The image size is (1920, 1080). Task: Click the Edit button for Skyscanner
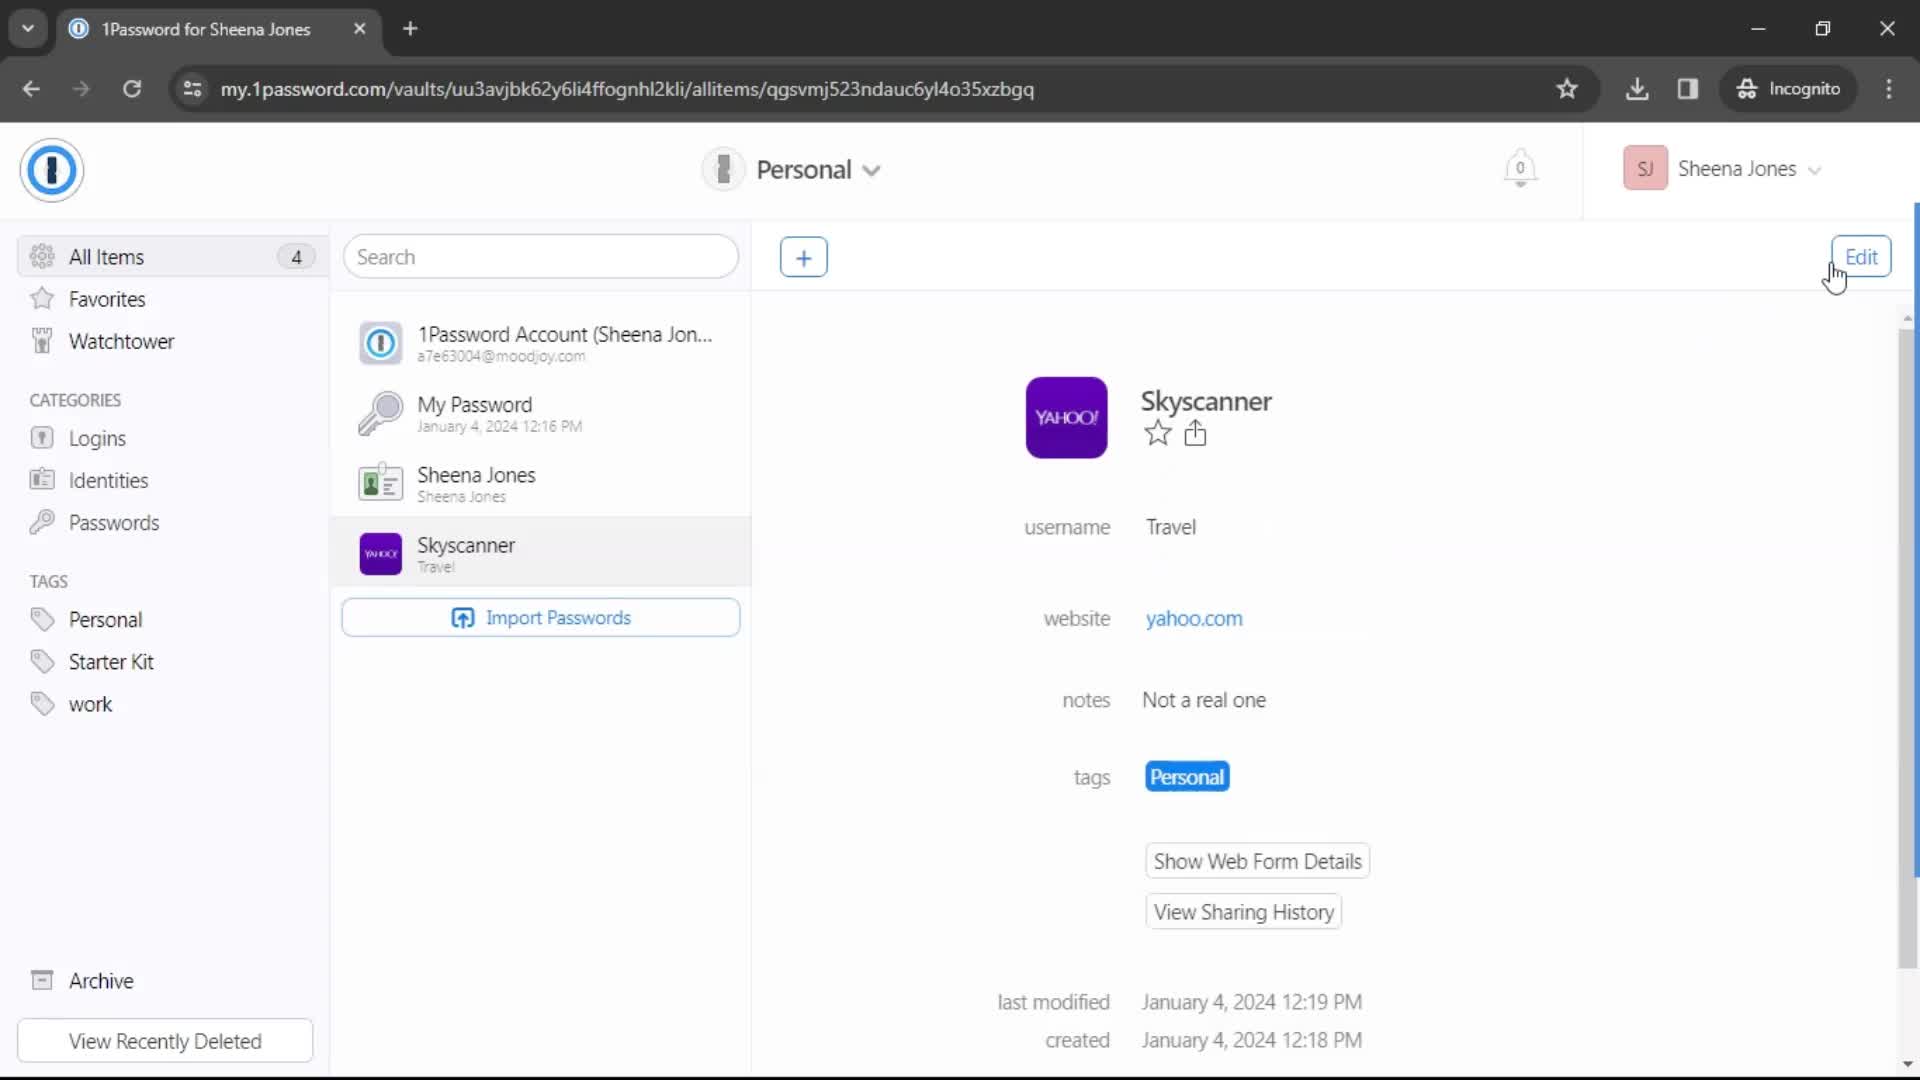tap(1861, 256)
